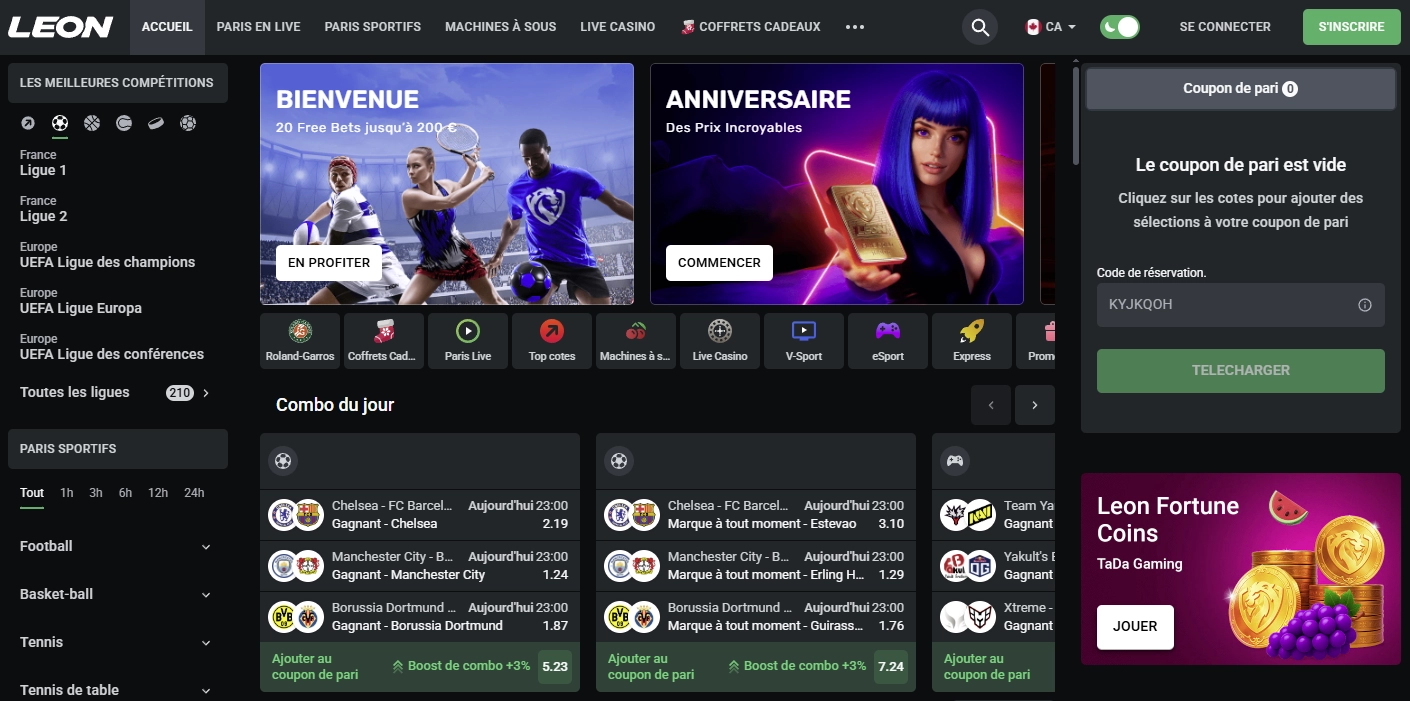Click En Profiter on welcome banner

[x=328, y=263]
